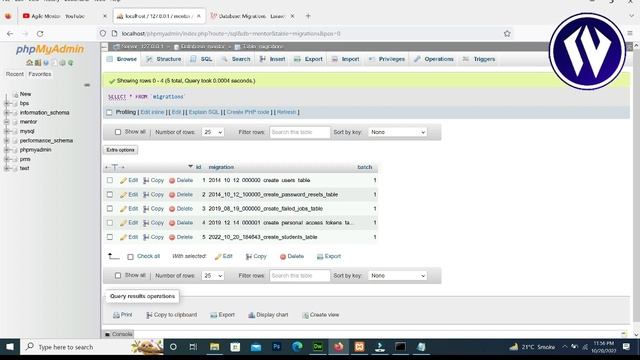Reload the browser page

pos(40,34)
